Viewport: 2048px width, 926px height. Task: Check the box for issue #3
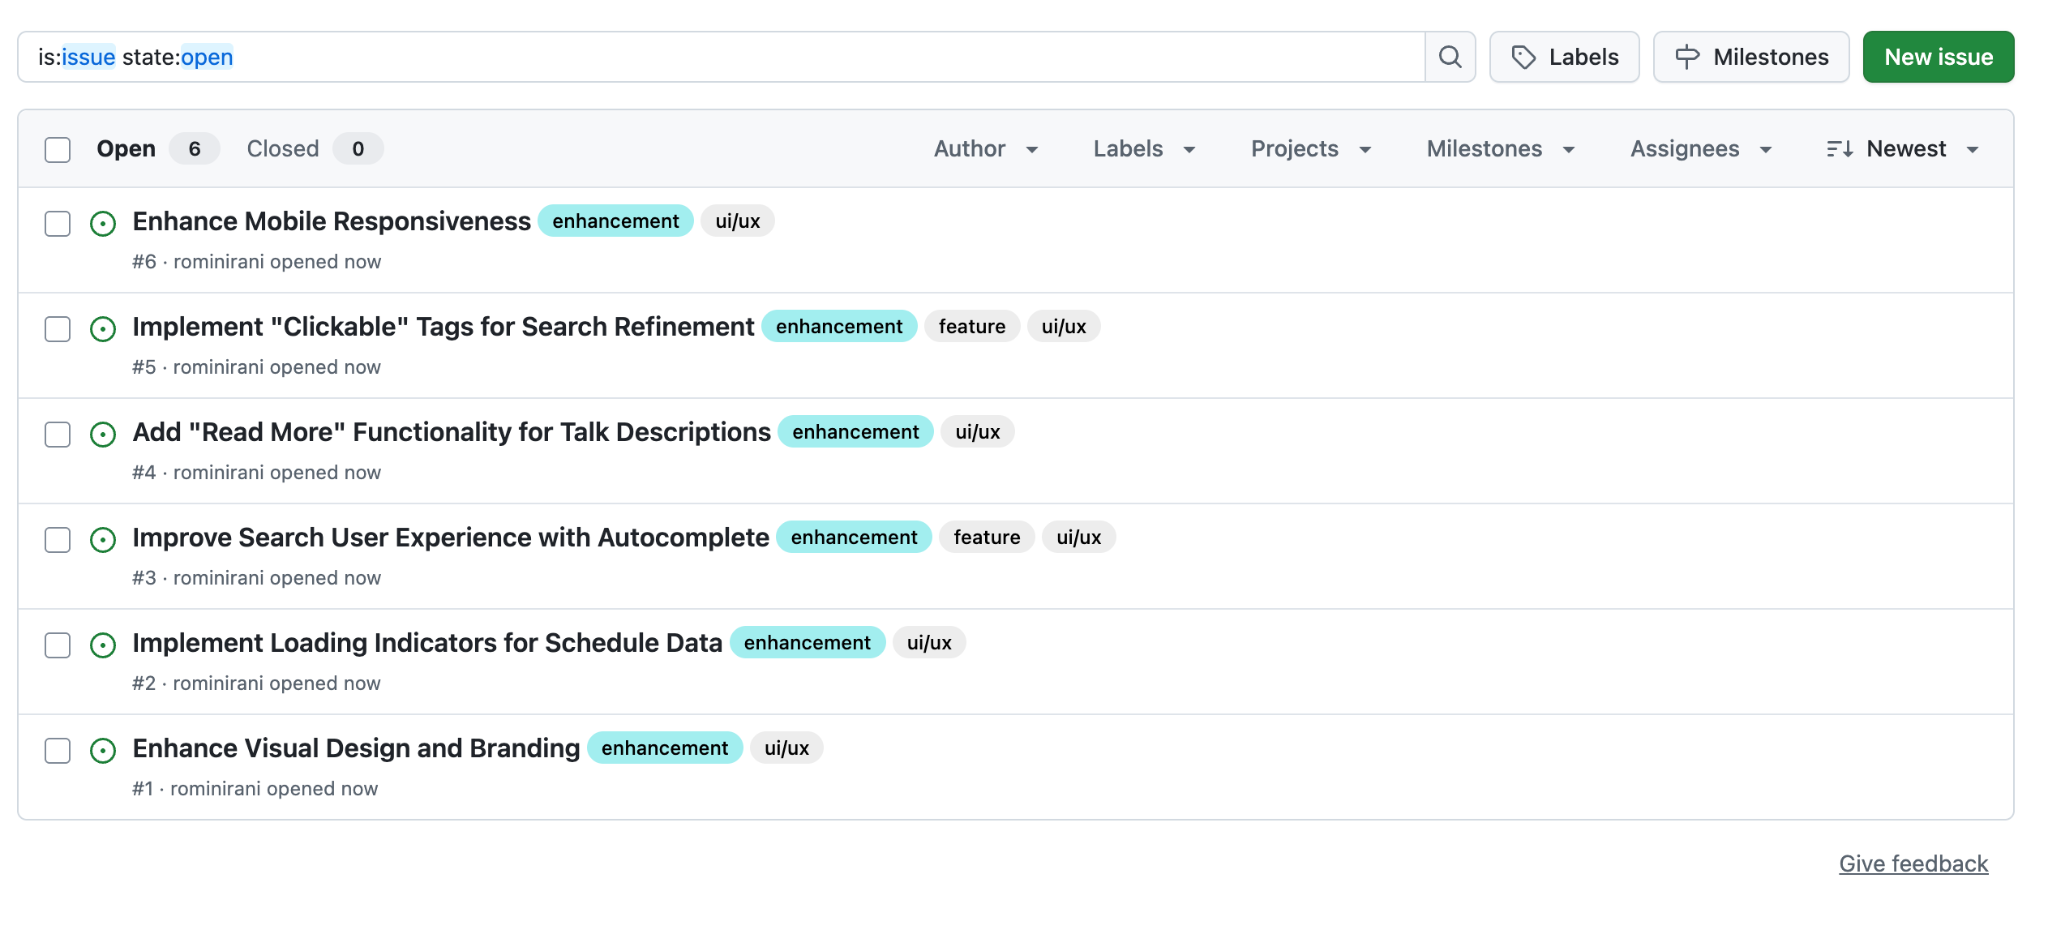(x=58, y=540)
